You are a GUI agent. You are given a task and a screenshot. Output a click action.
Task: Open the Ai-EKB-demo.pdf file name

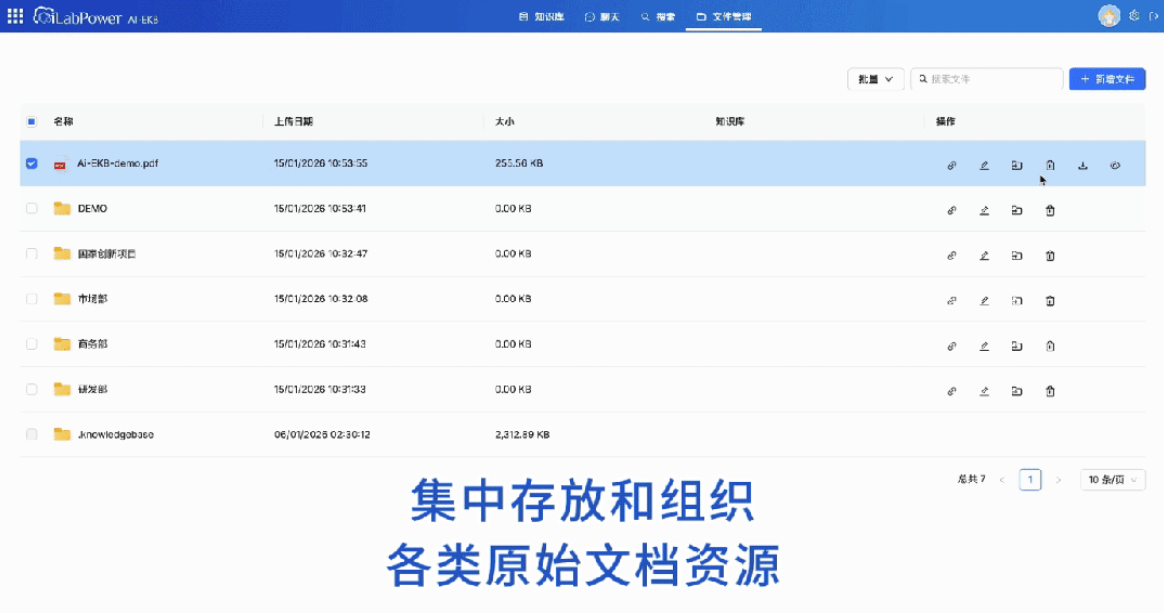[x=118, y=163]
